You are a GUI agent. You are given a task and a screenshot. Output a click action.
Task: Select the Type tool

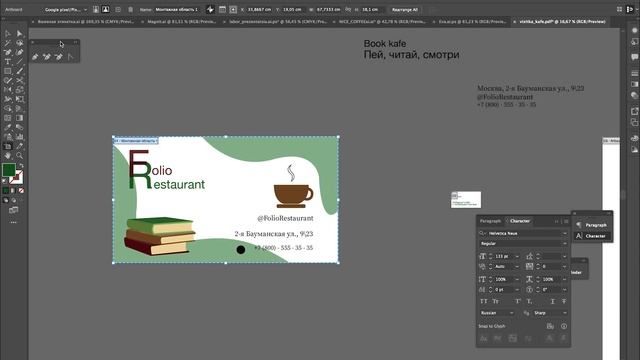(x=8, y=62)
